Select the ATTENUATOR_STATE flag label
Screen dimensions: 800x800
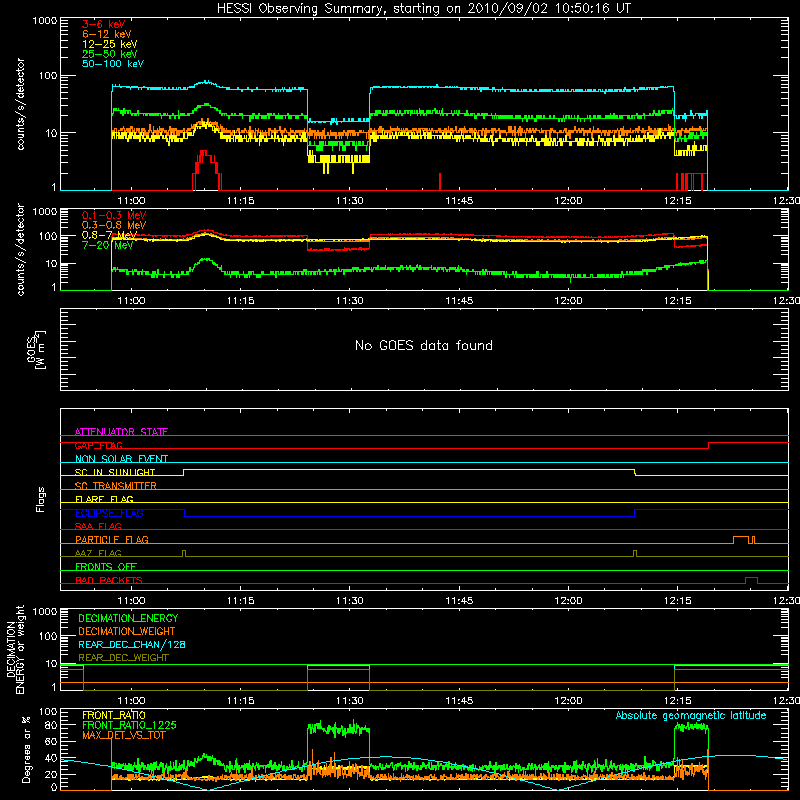[121, 432]
